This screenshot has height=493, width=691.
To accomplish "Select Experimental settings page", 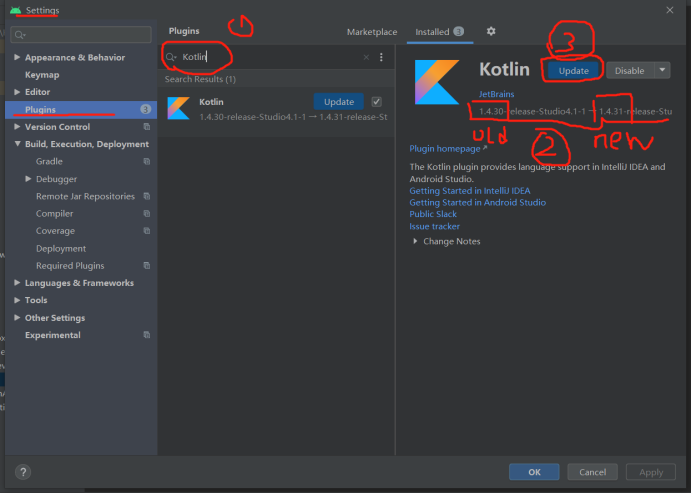I will tap(53, 335).
